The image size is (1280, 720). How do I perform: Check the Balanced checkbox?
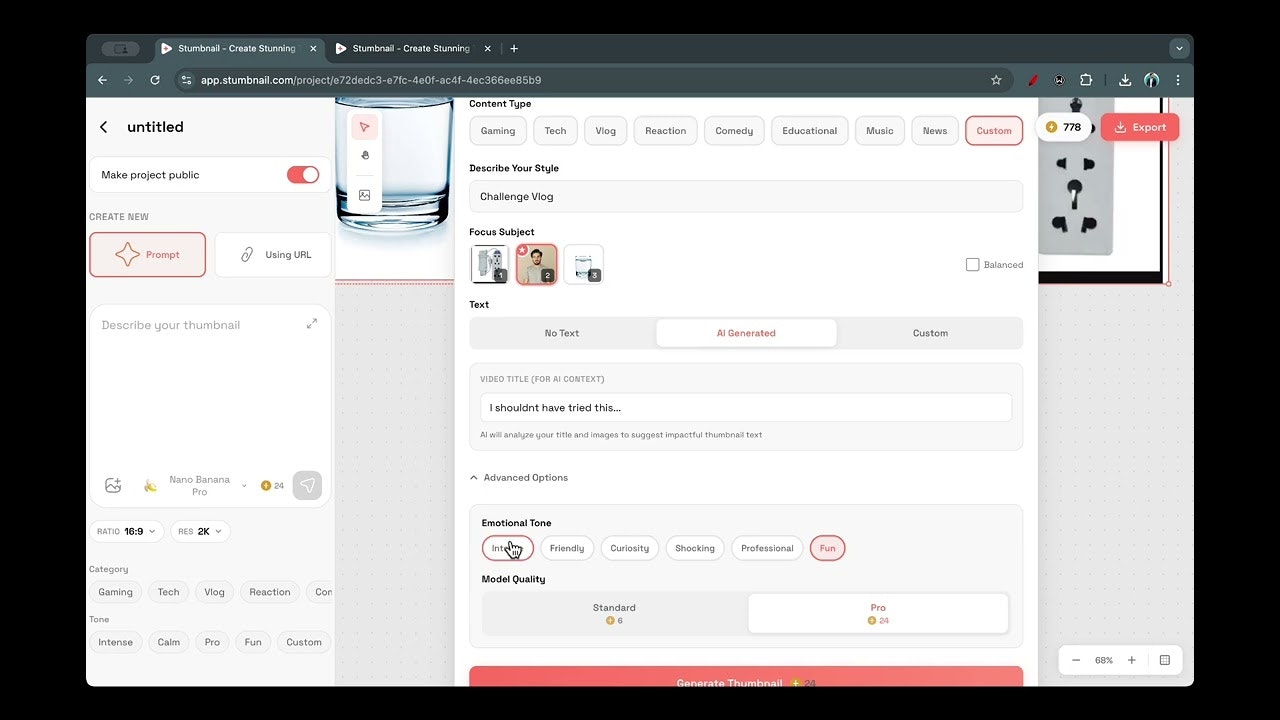coord(972,264)
